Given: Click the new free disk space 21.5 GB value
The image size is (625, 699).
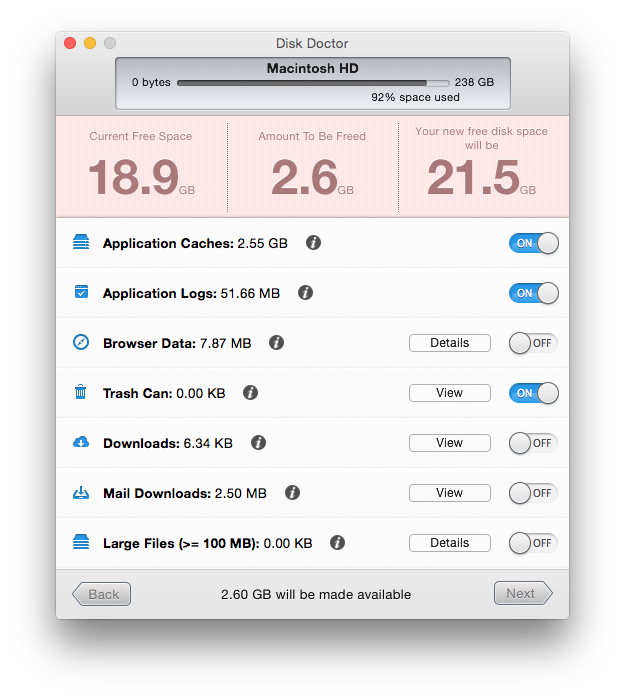Looking at the screenshot, I should [481, 177].
